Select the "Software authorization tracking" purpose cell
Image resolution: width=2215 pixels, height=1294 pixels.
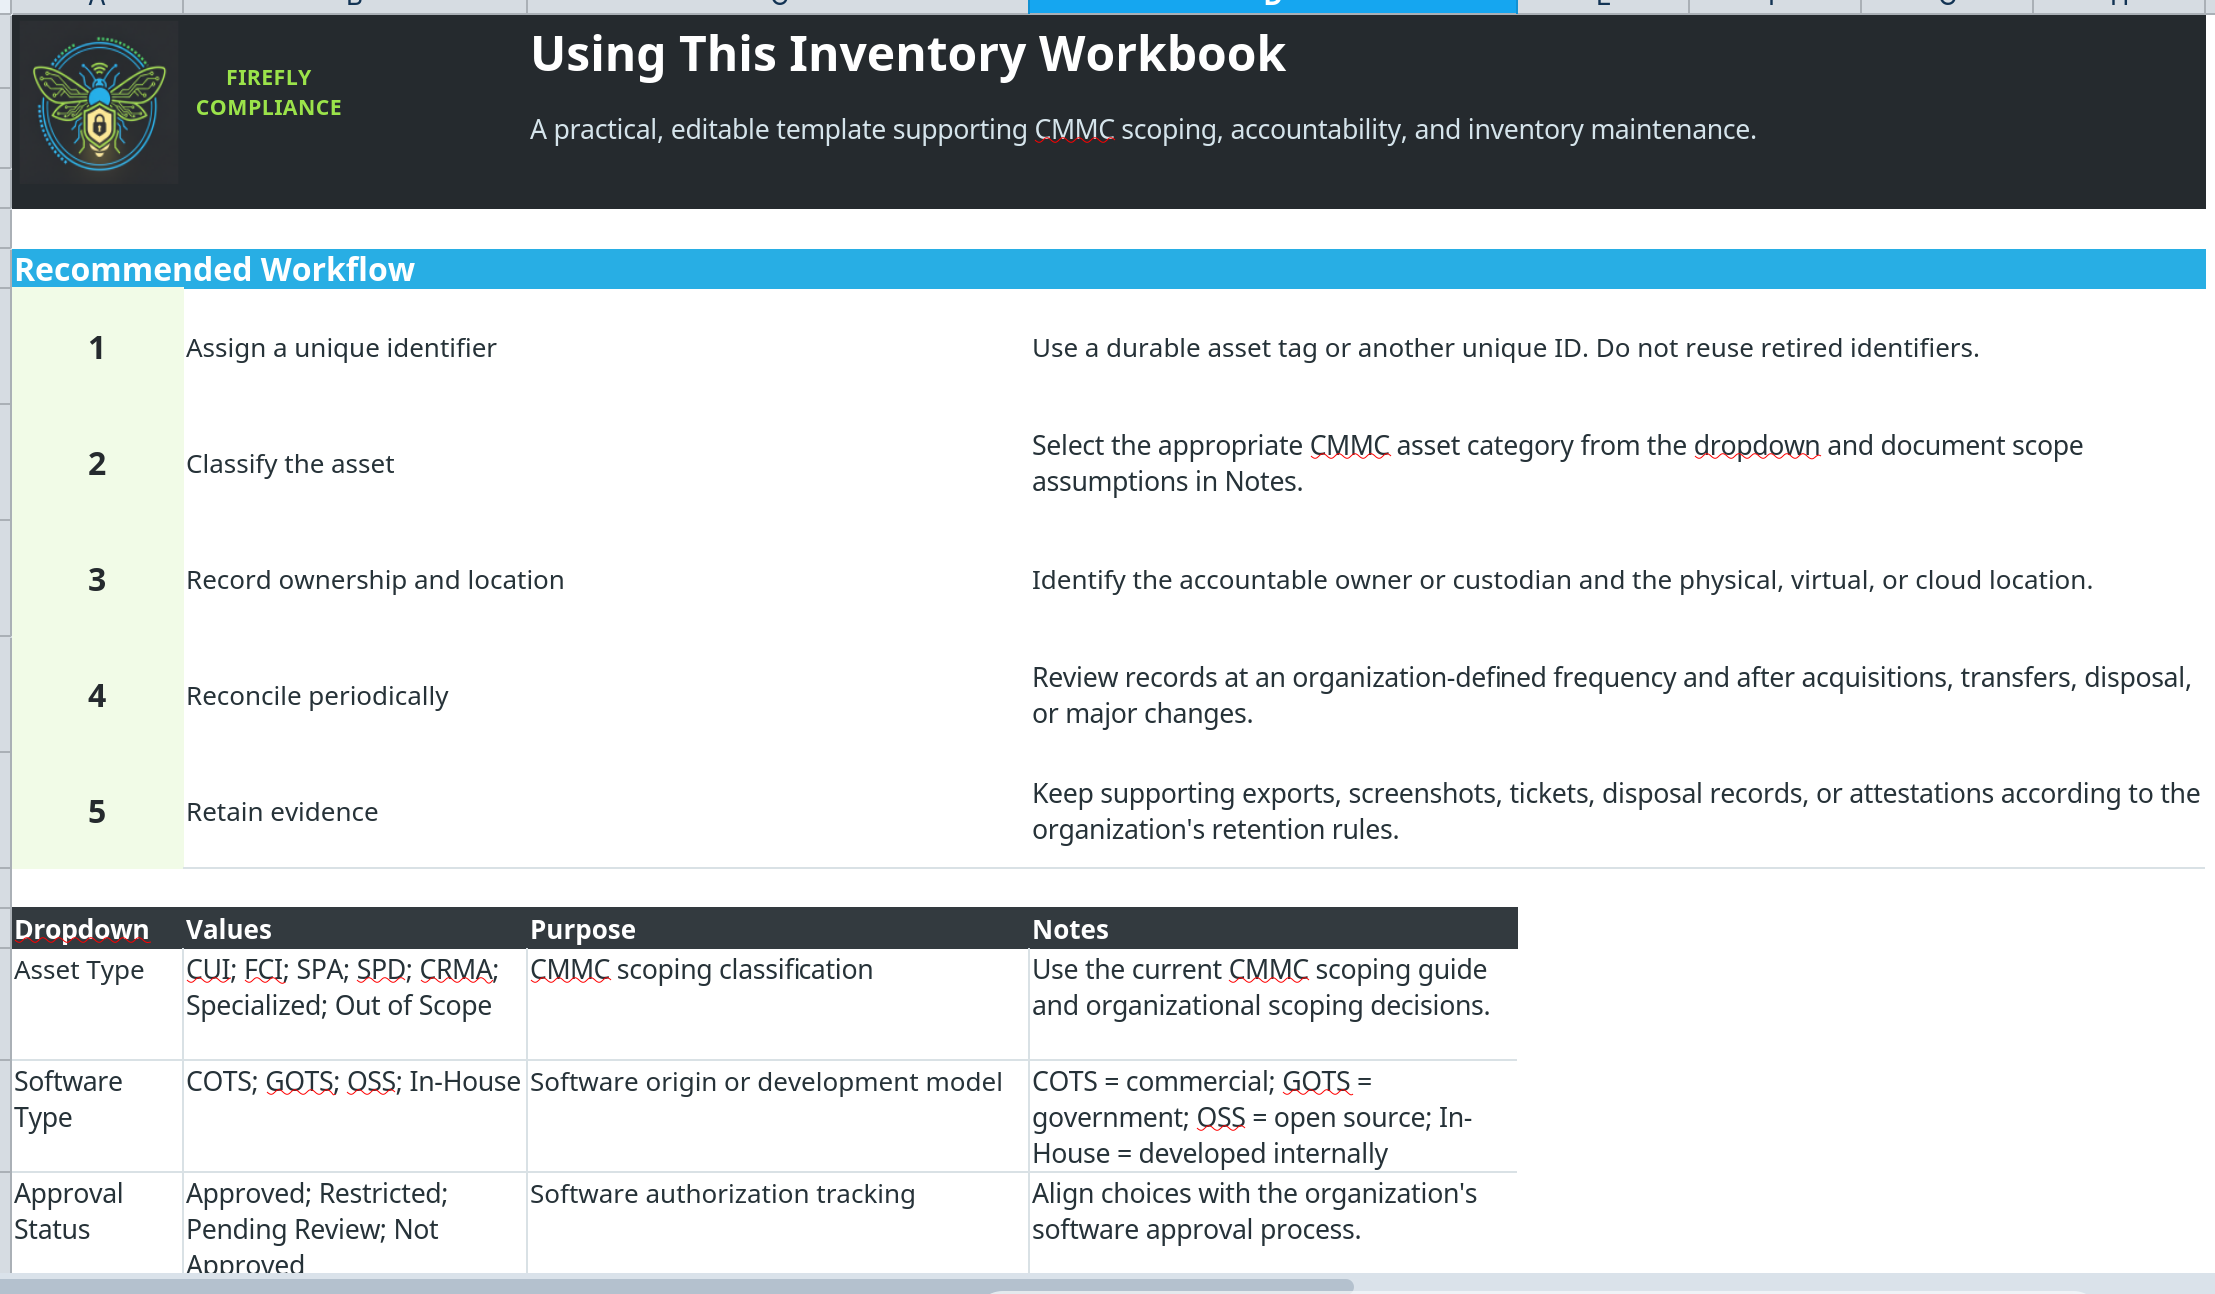[778, 1223]
